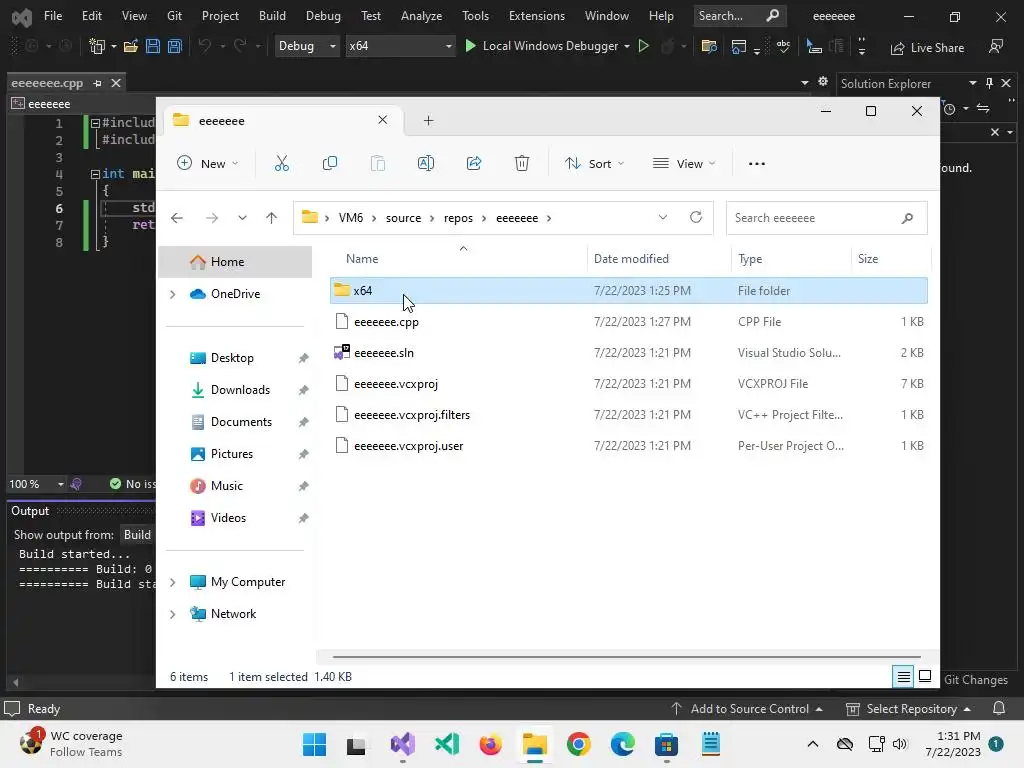Click Live Share in Visual Studio
Viewport: 1024px width, 768px height.
click(x=927, y=48)
